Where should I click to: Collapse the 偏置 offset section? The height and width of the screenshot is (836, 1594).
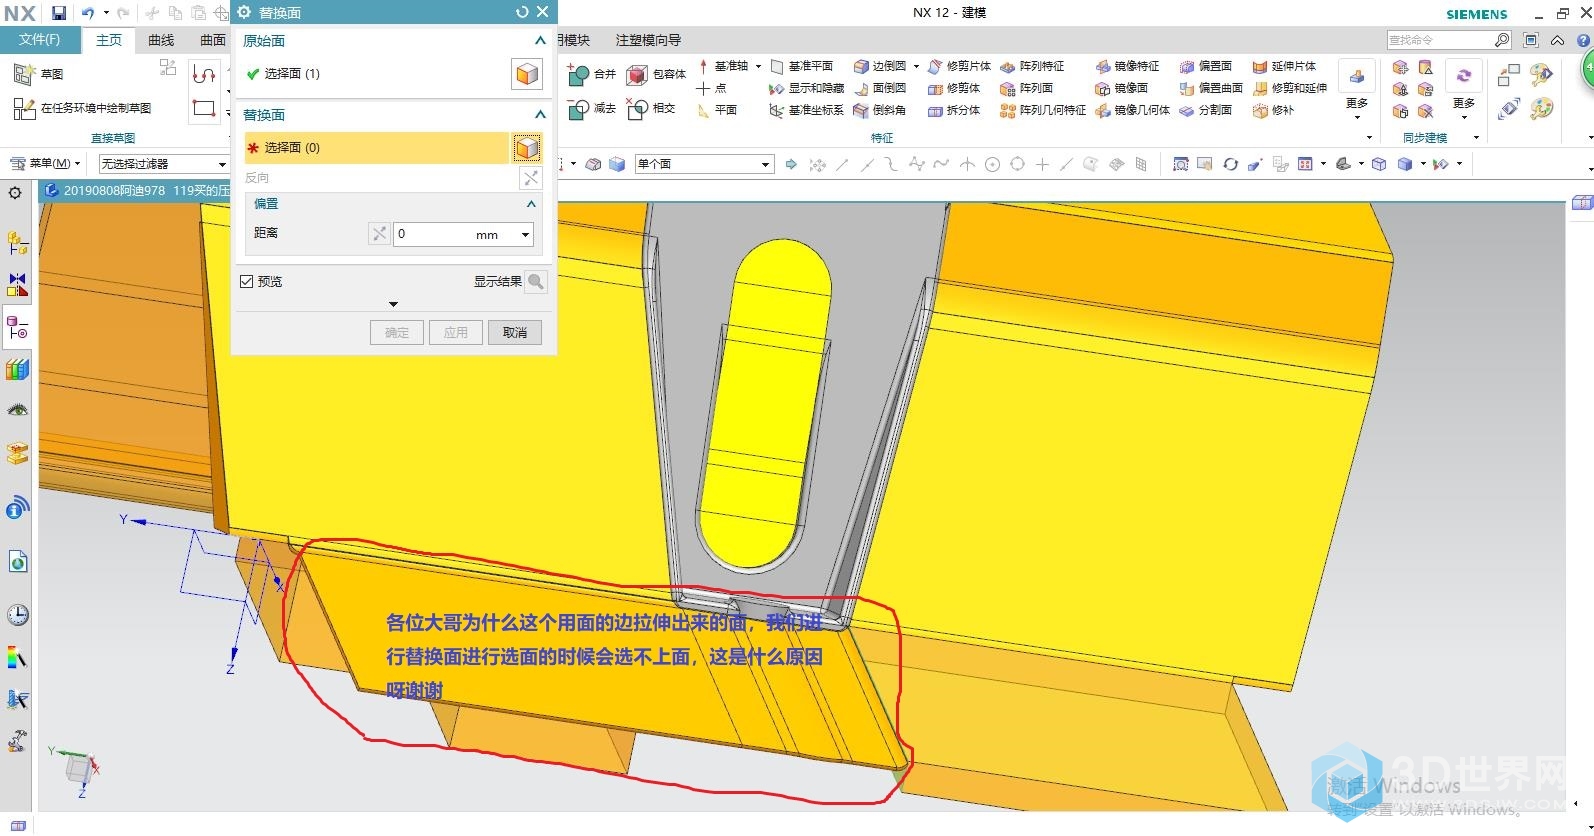pyautogui.click(x=531, y=204)
